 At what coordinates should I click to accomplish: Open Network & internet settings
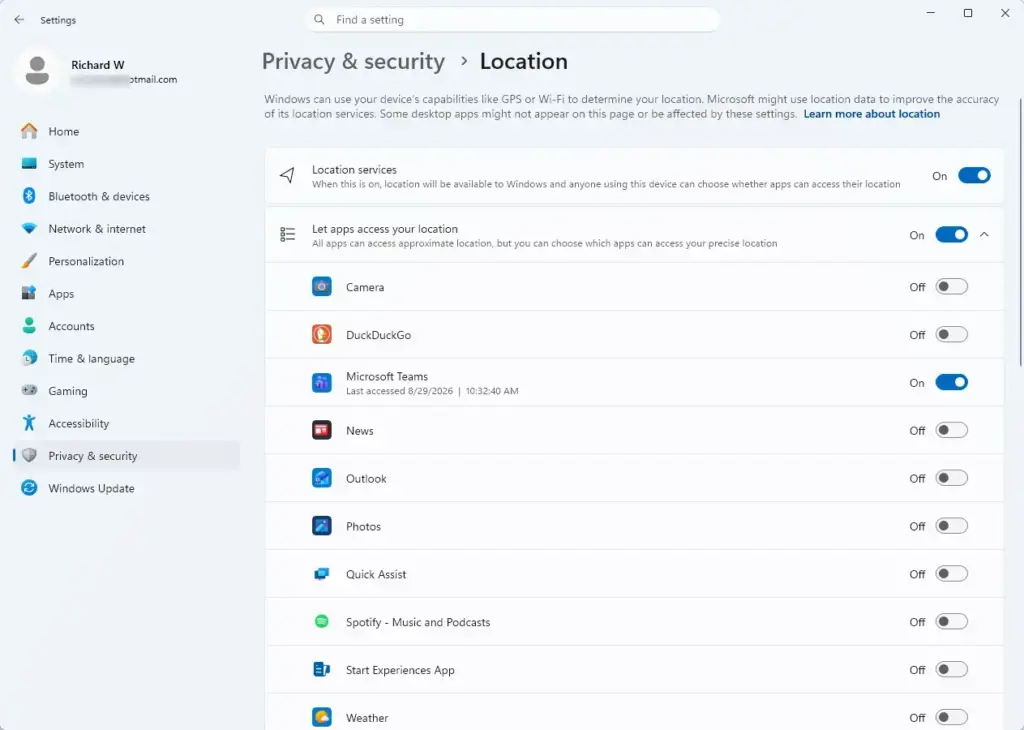pos(126,229)
